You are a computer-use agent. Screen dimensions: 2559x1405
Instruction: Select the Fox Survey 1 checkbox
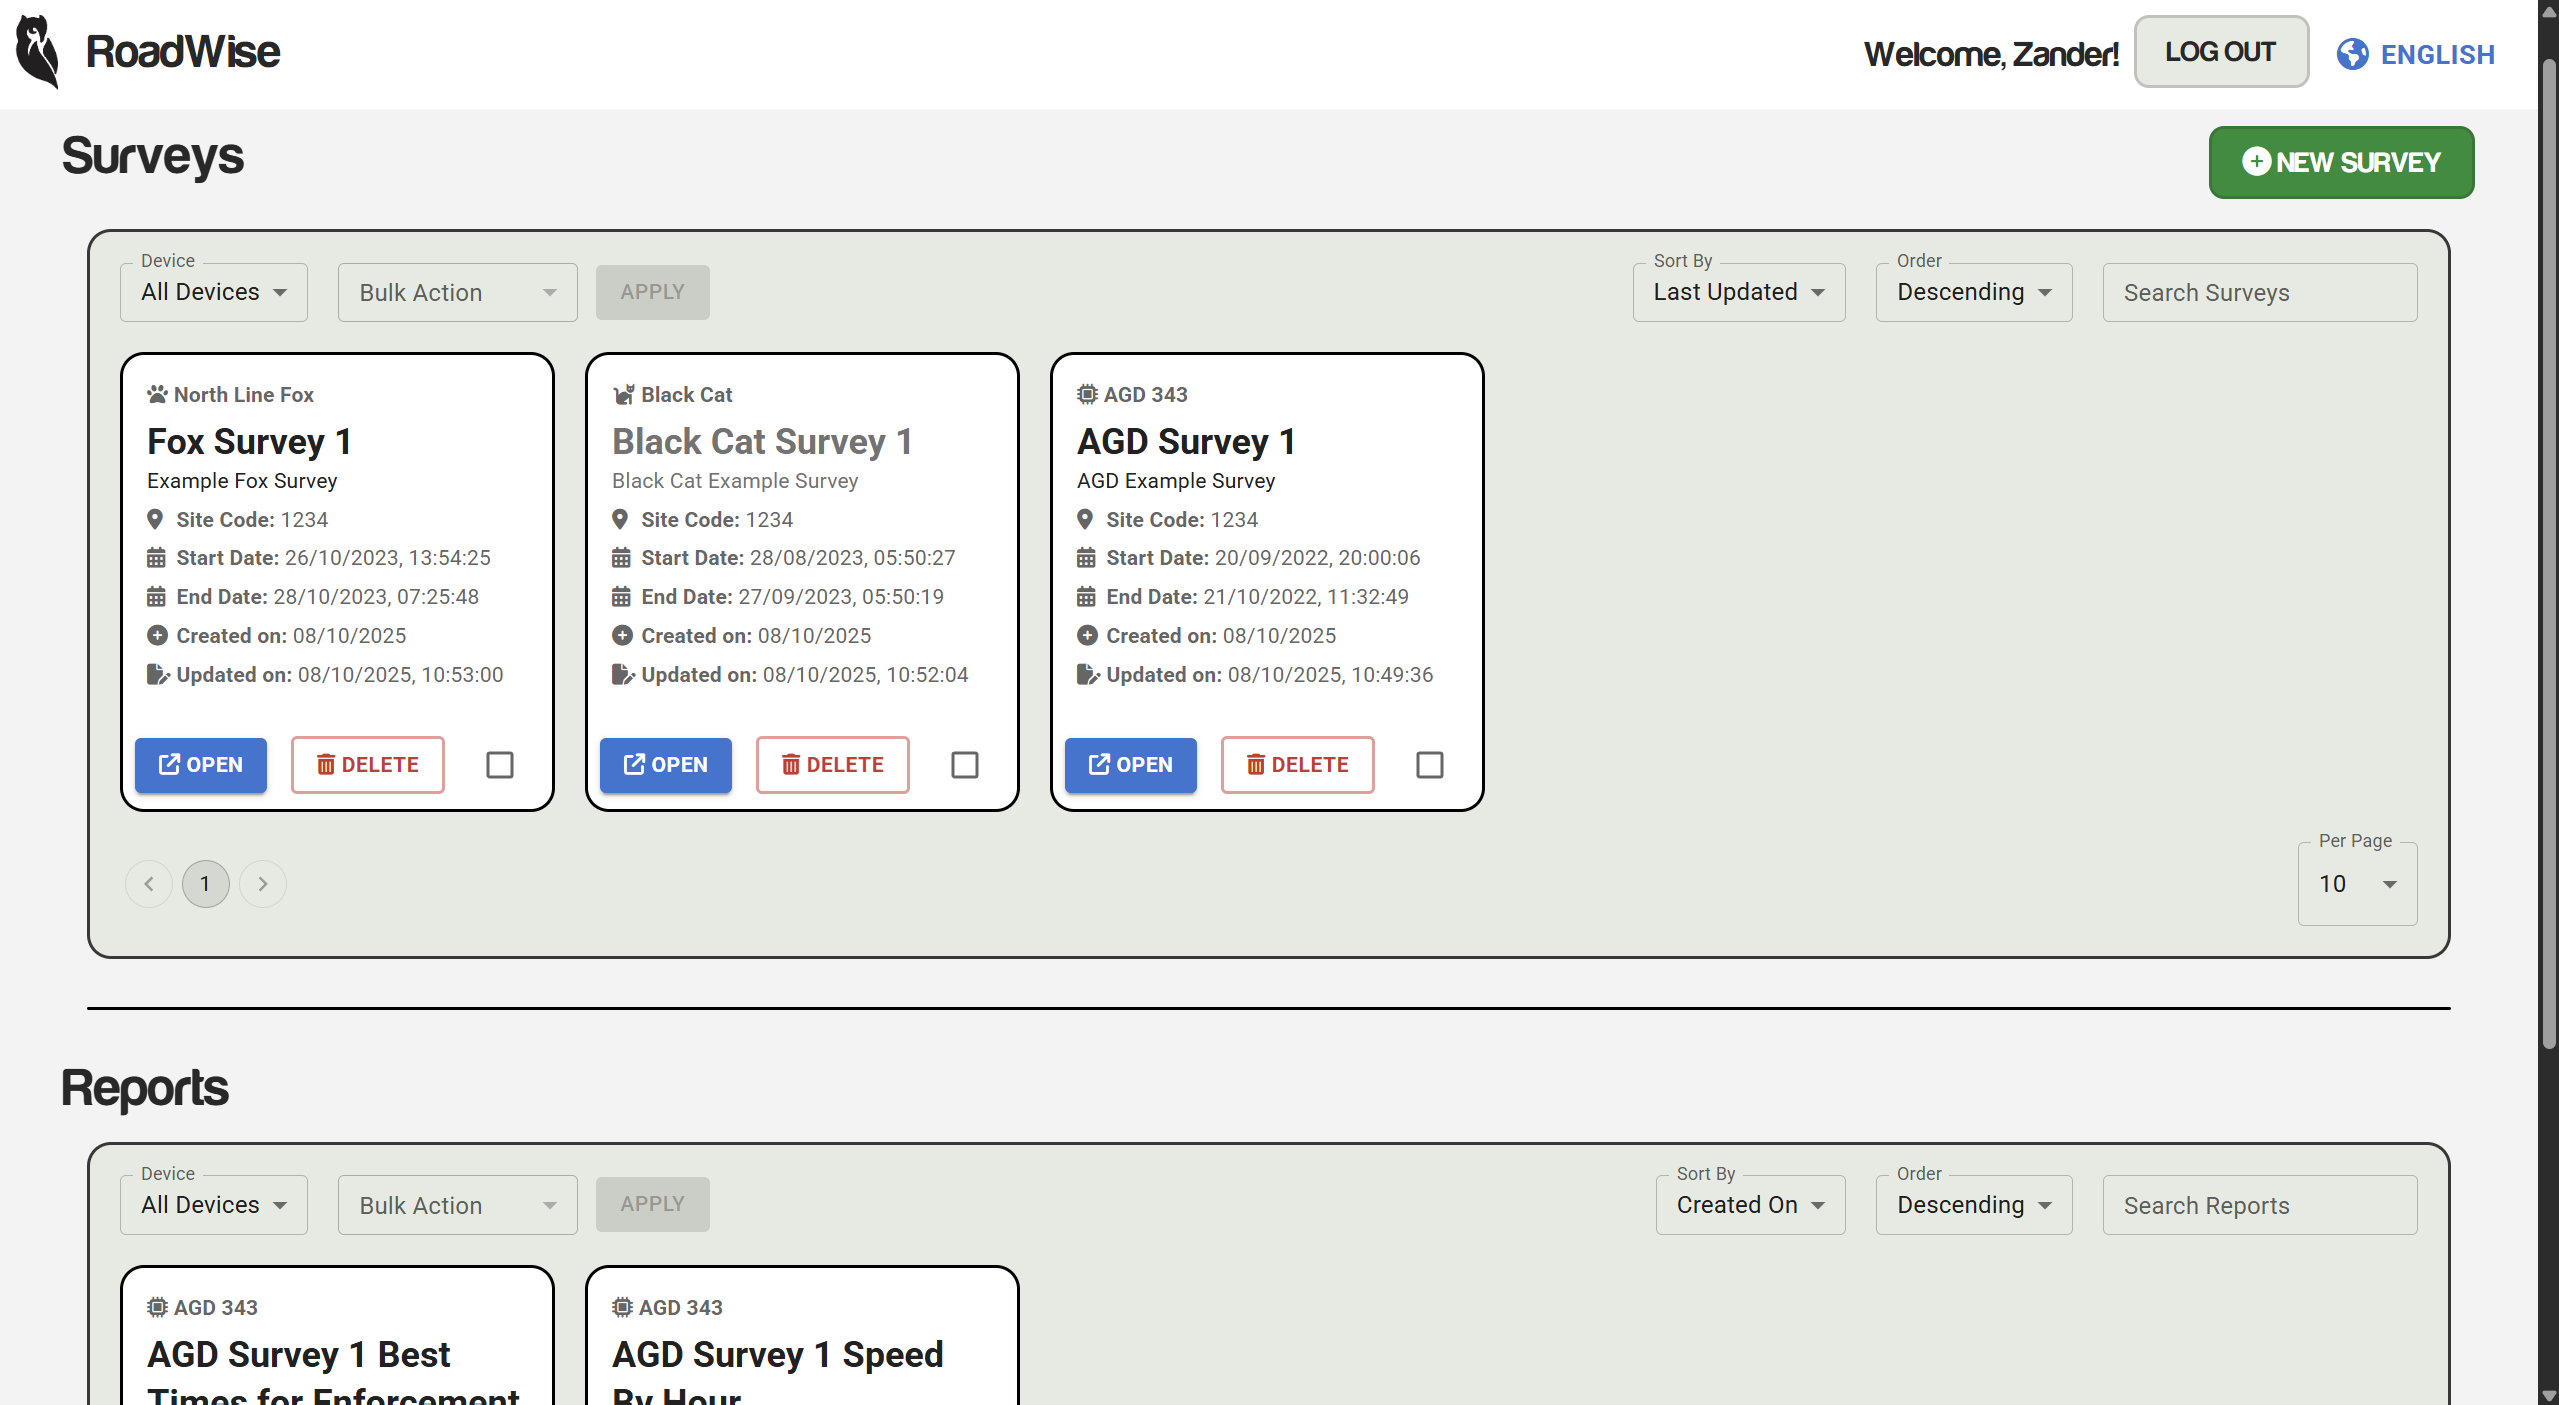[x=500, y=765]
